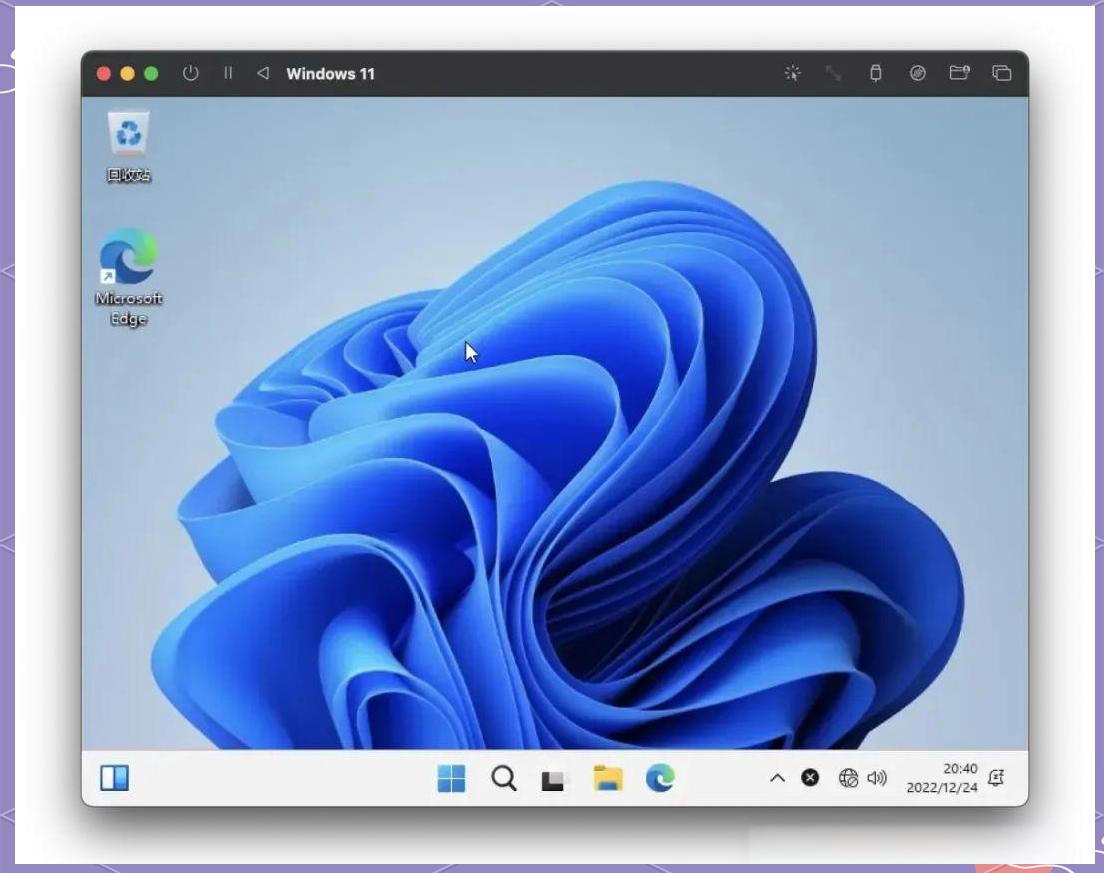Toggle mouse capture cursor icon in the toolbar
Viewport: 1104px width, 873px height.
point(793,73)
